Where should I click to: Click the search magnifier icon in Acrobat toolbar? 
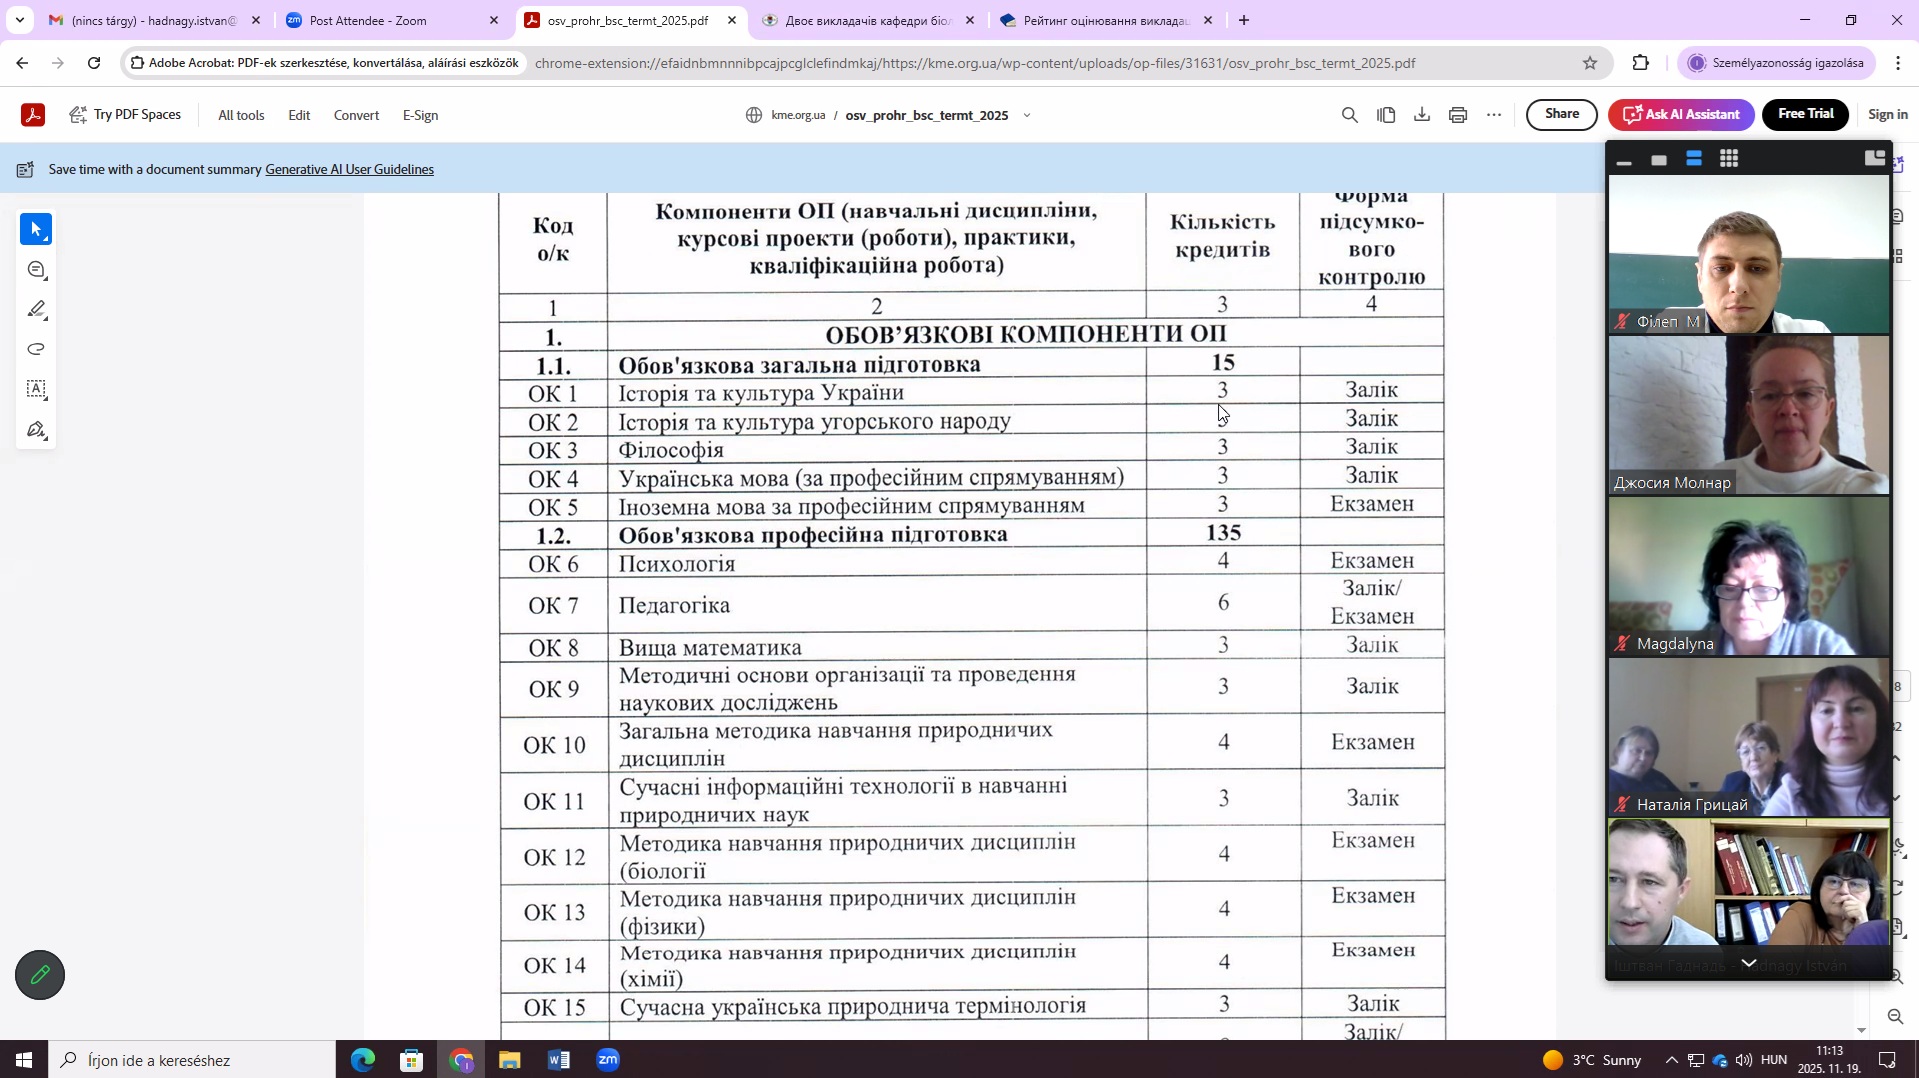pyautogui.click(x=1349, y=115)
